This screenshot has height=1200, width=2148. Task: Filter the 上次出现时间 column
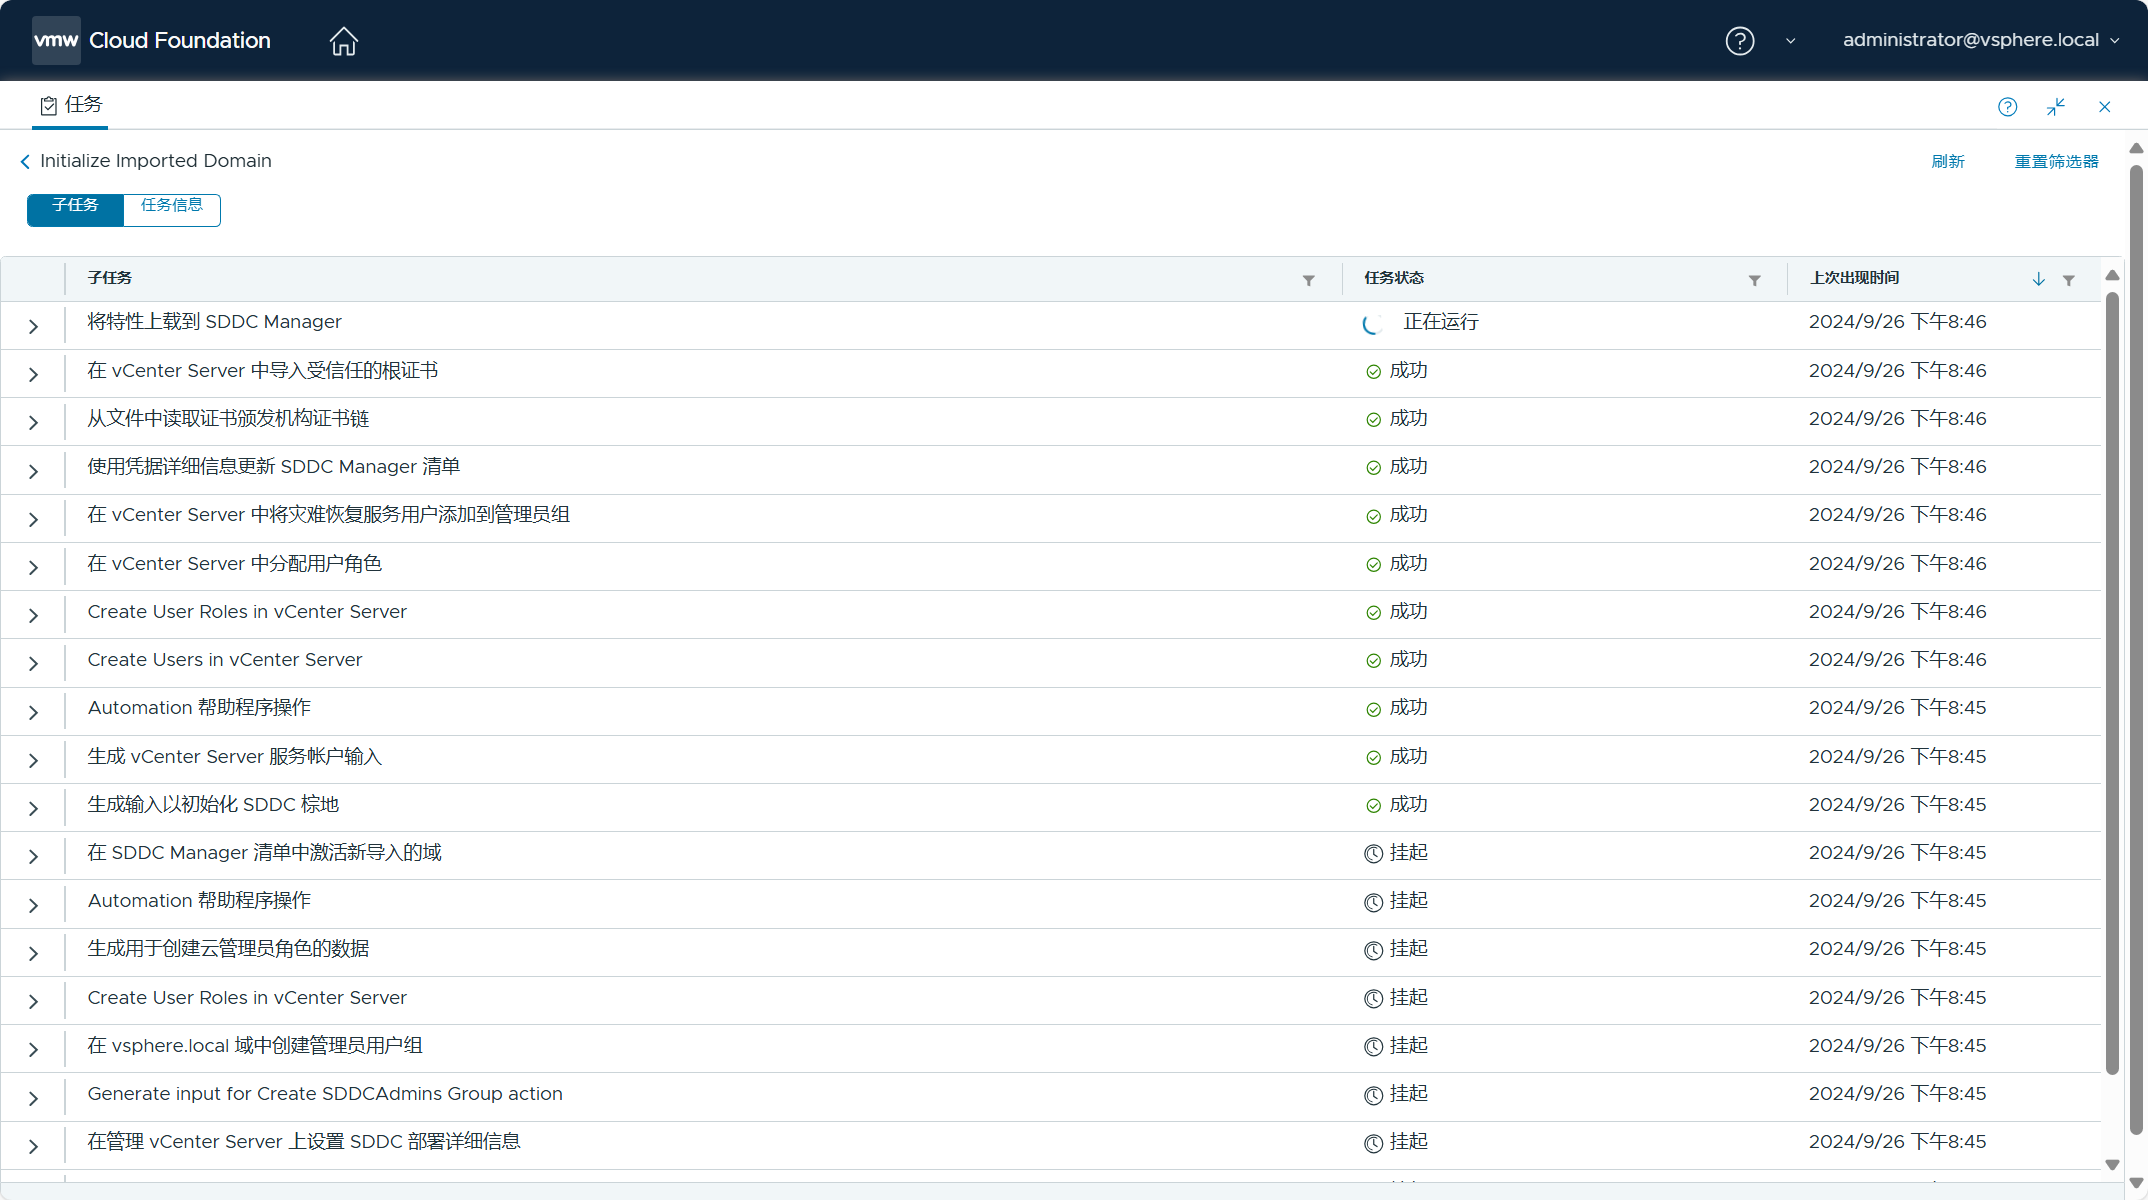pyautogui.click(x=2068, y=280)
